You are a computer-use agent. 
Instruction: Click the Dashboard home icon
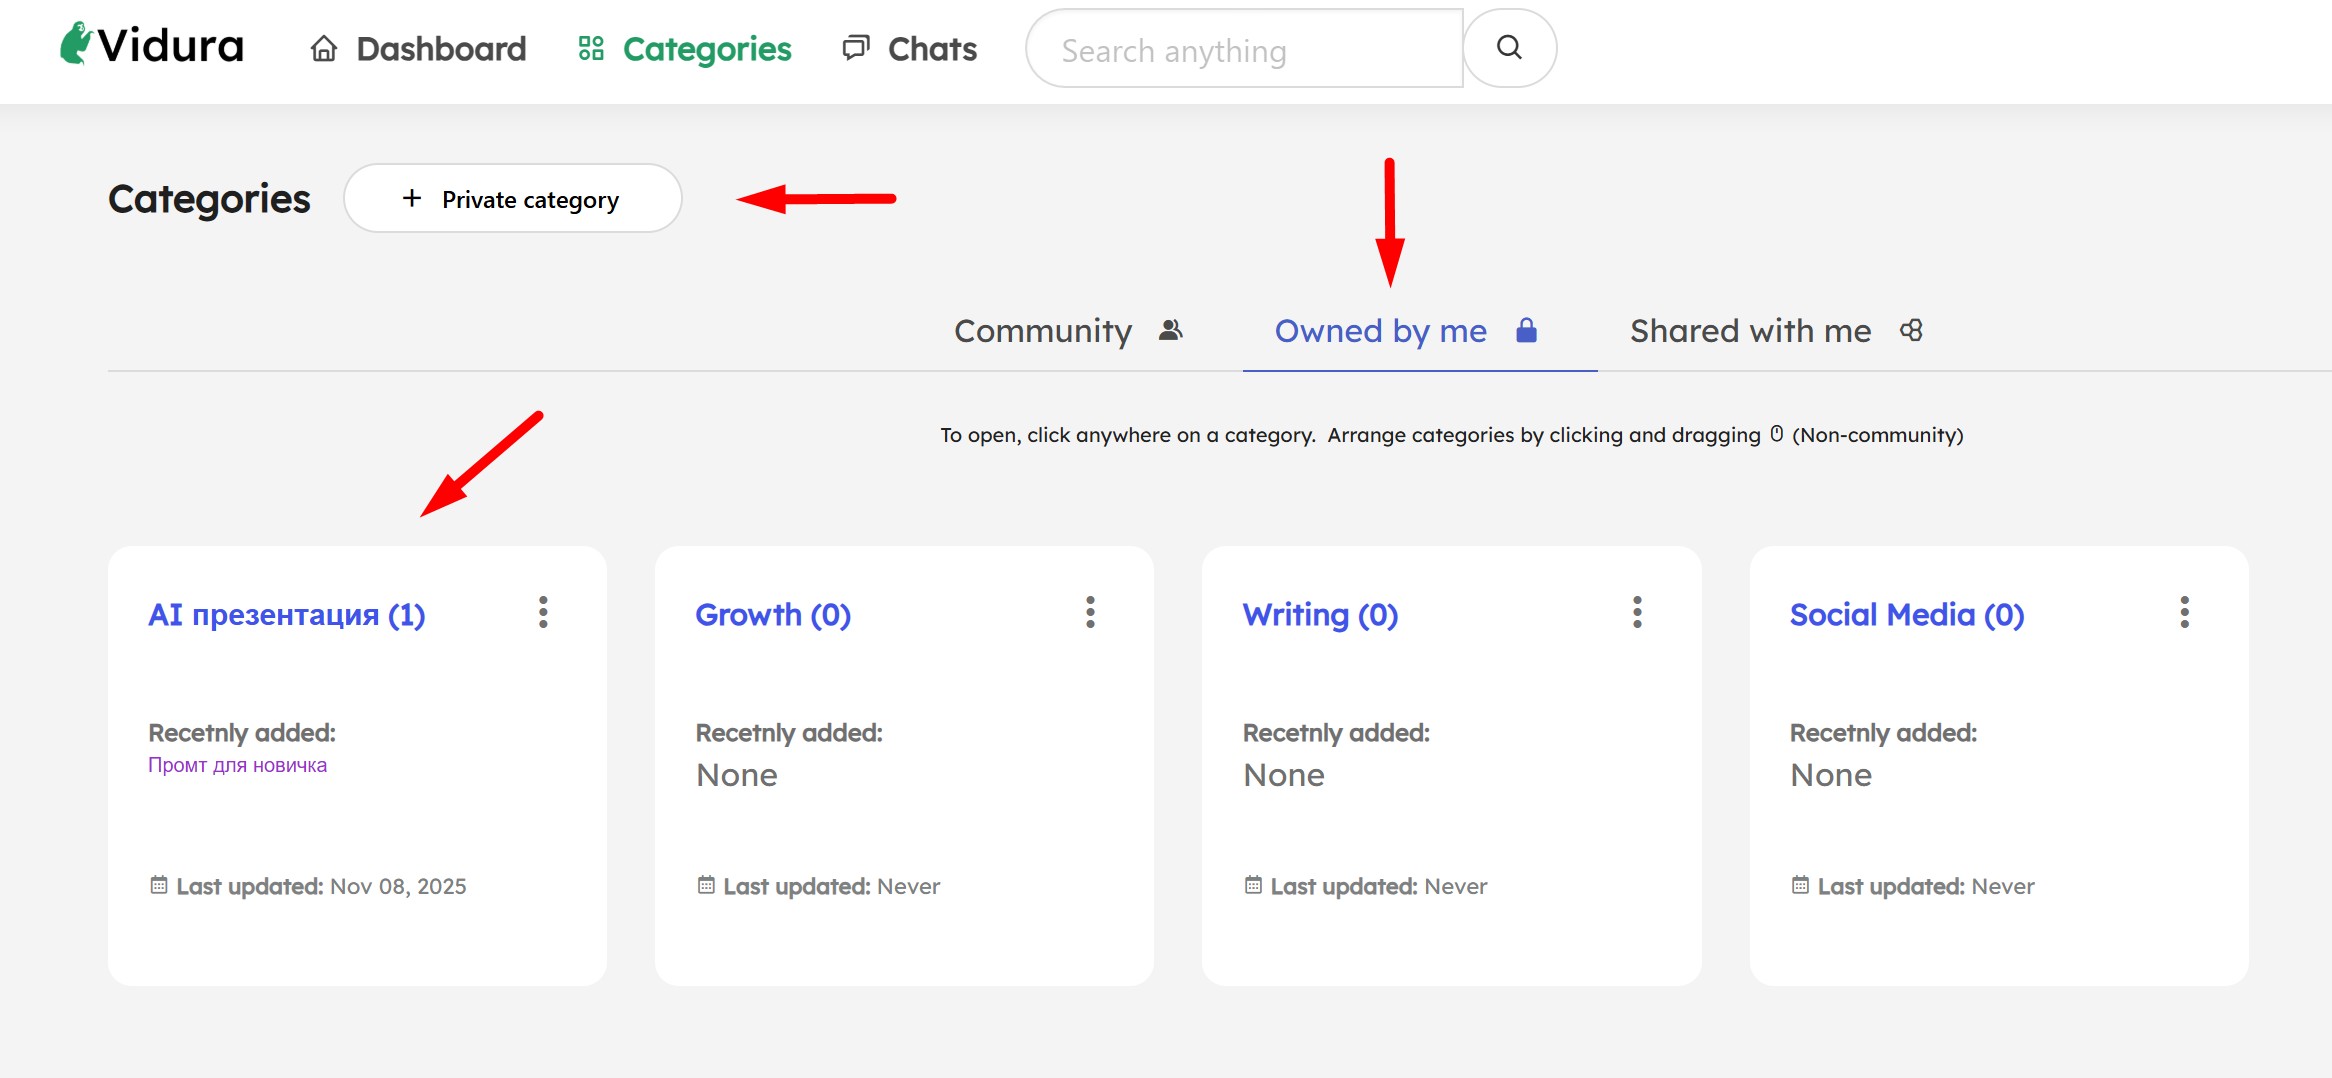(323, 49)
